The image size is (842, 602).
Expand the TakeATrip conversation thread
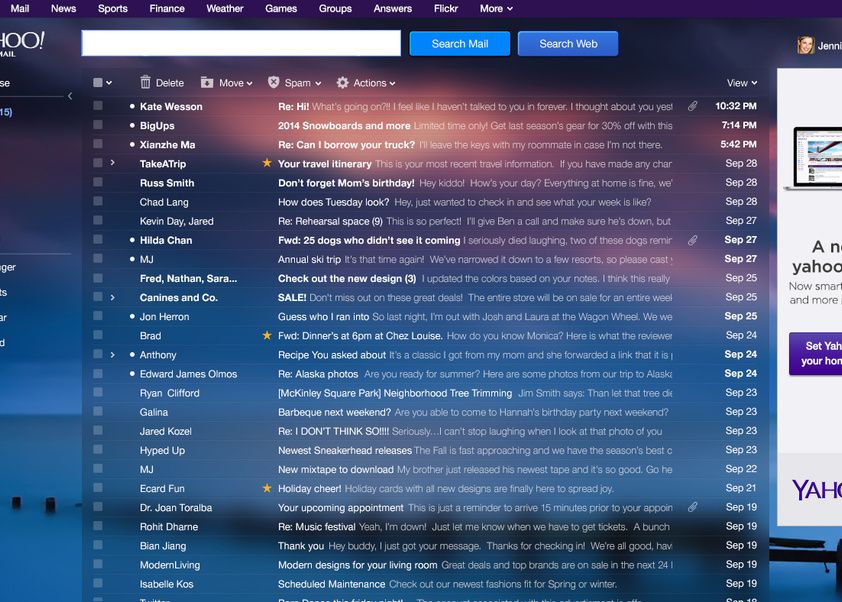click(x=113, y=163)
